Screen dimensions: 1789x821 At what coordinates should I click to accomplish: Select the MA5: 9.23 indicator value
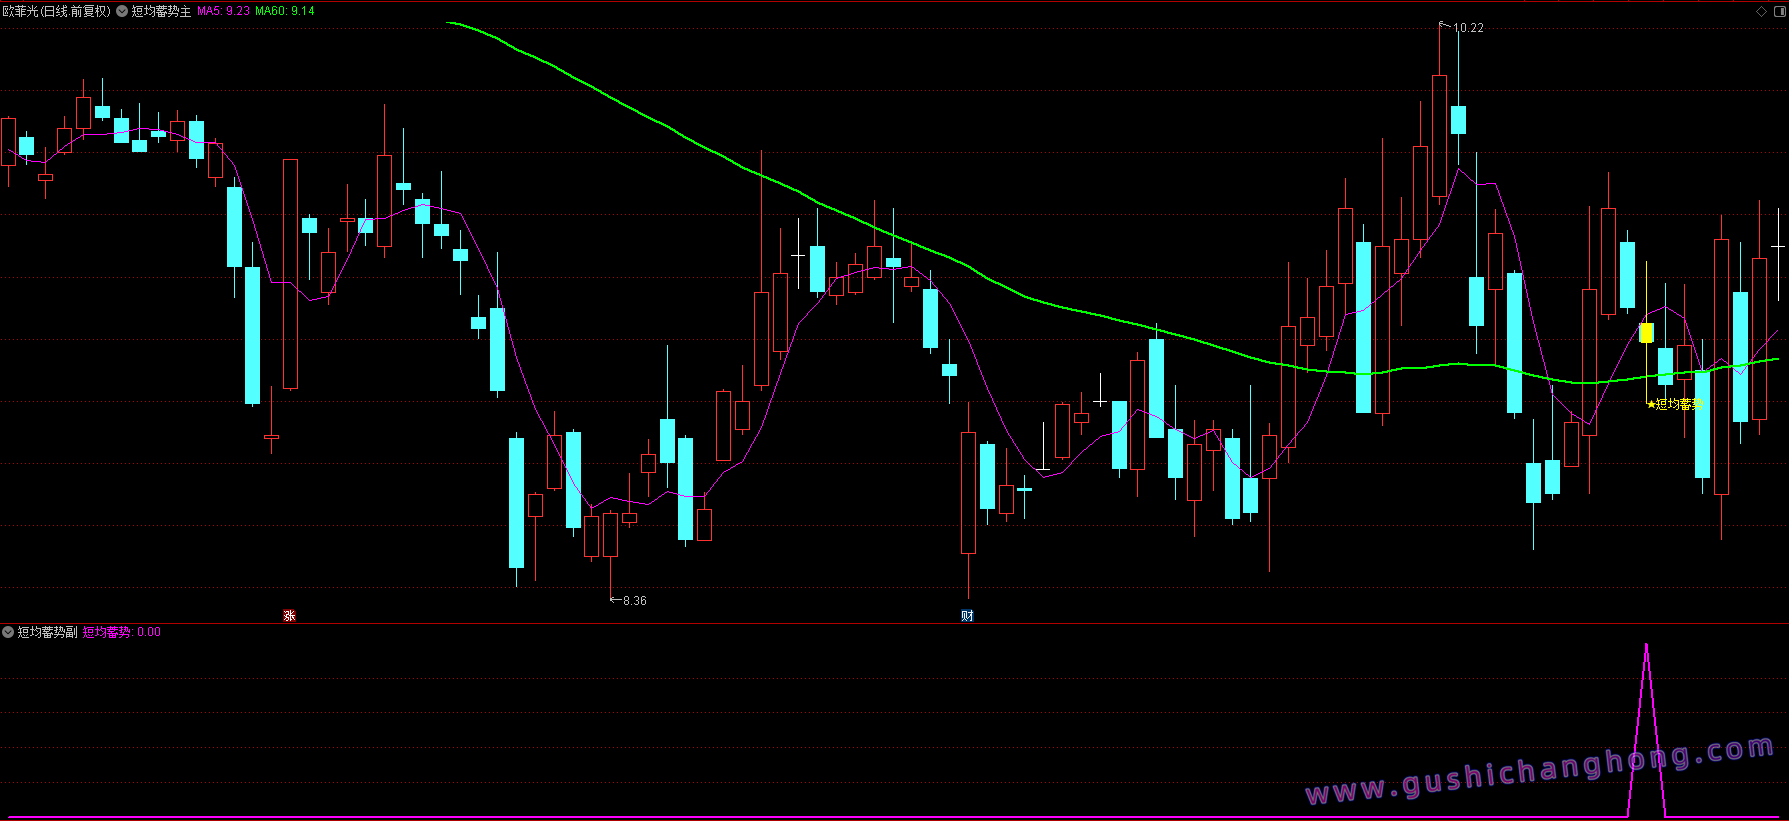coord(223,11)
